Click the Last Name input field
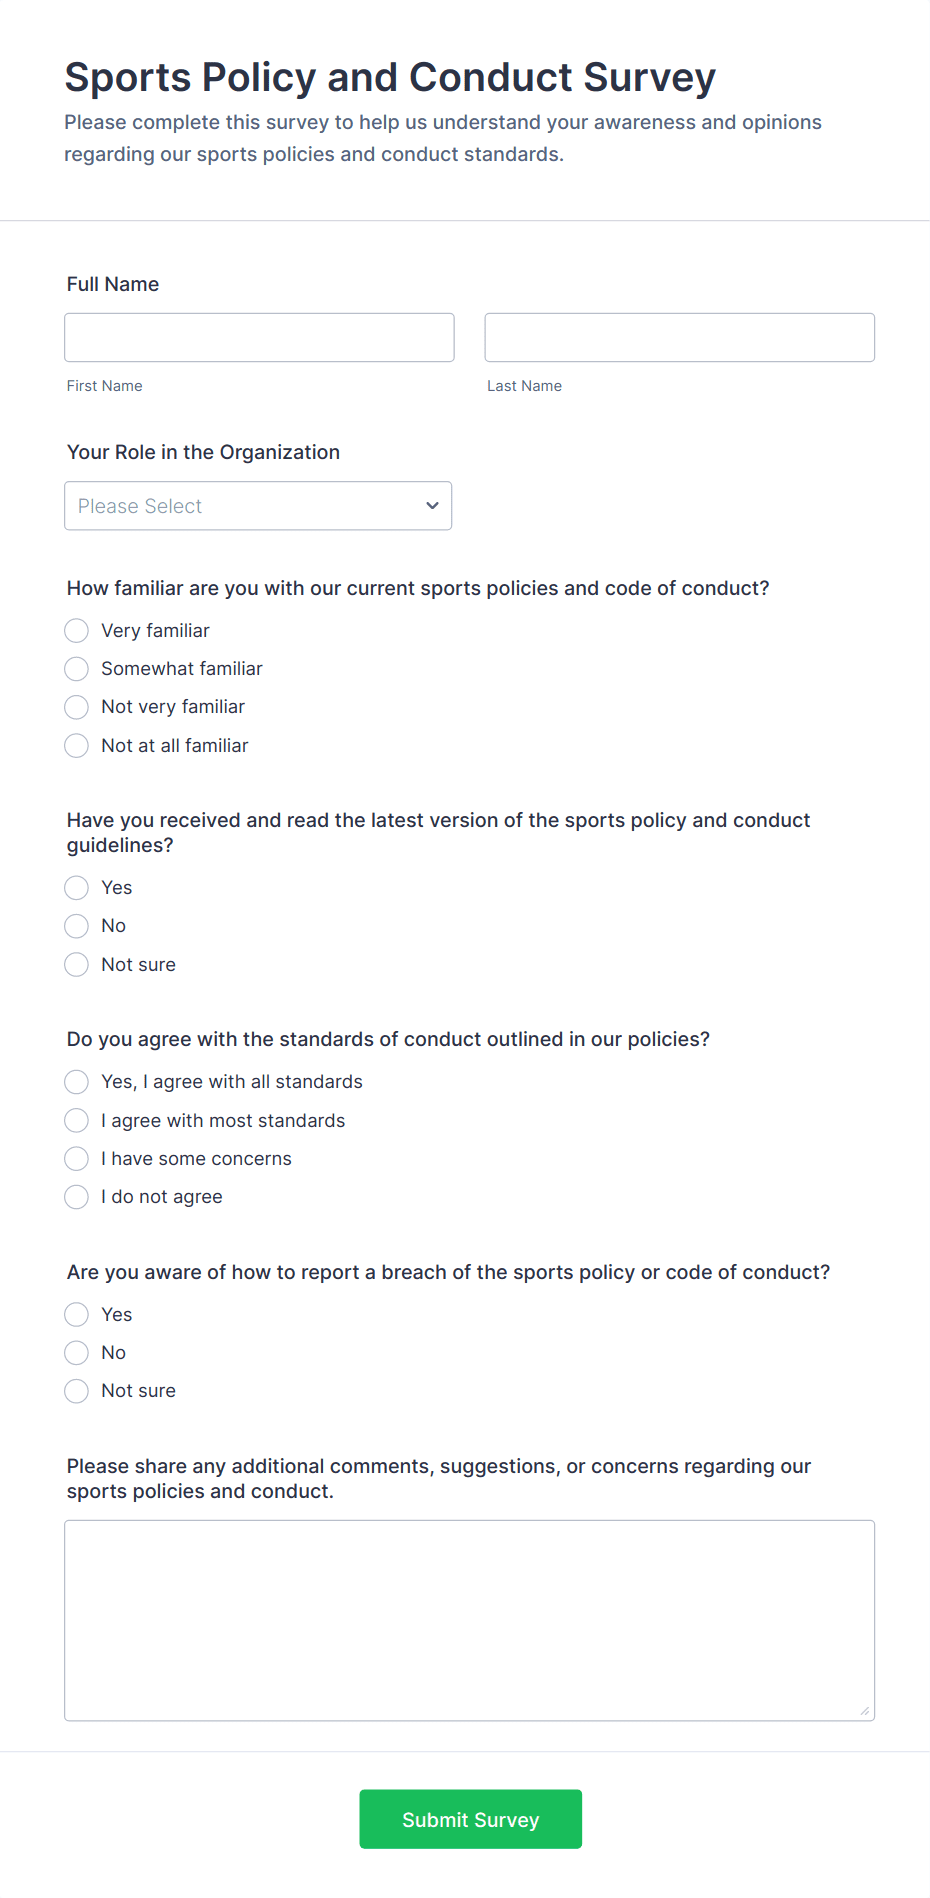Screen dimensions: 930x1898 pos(679,337)
